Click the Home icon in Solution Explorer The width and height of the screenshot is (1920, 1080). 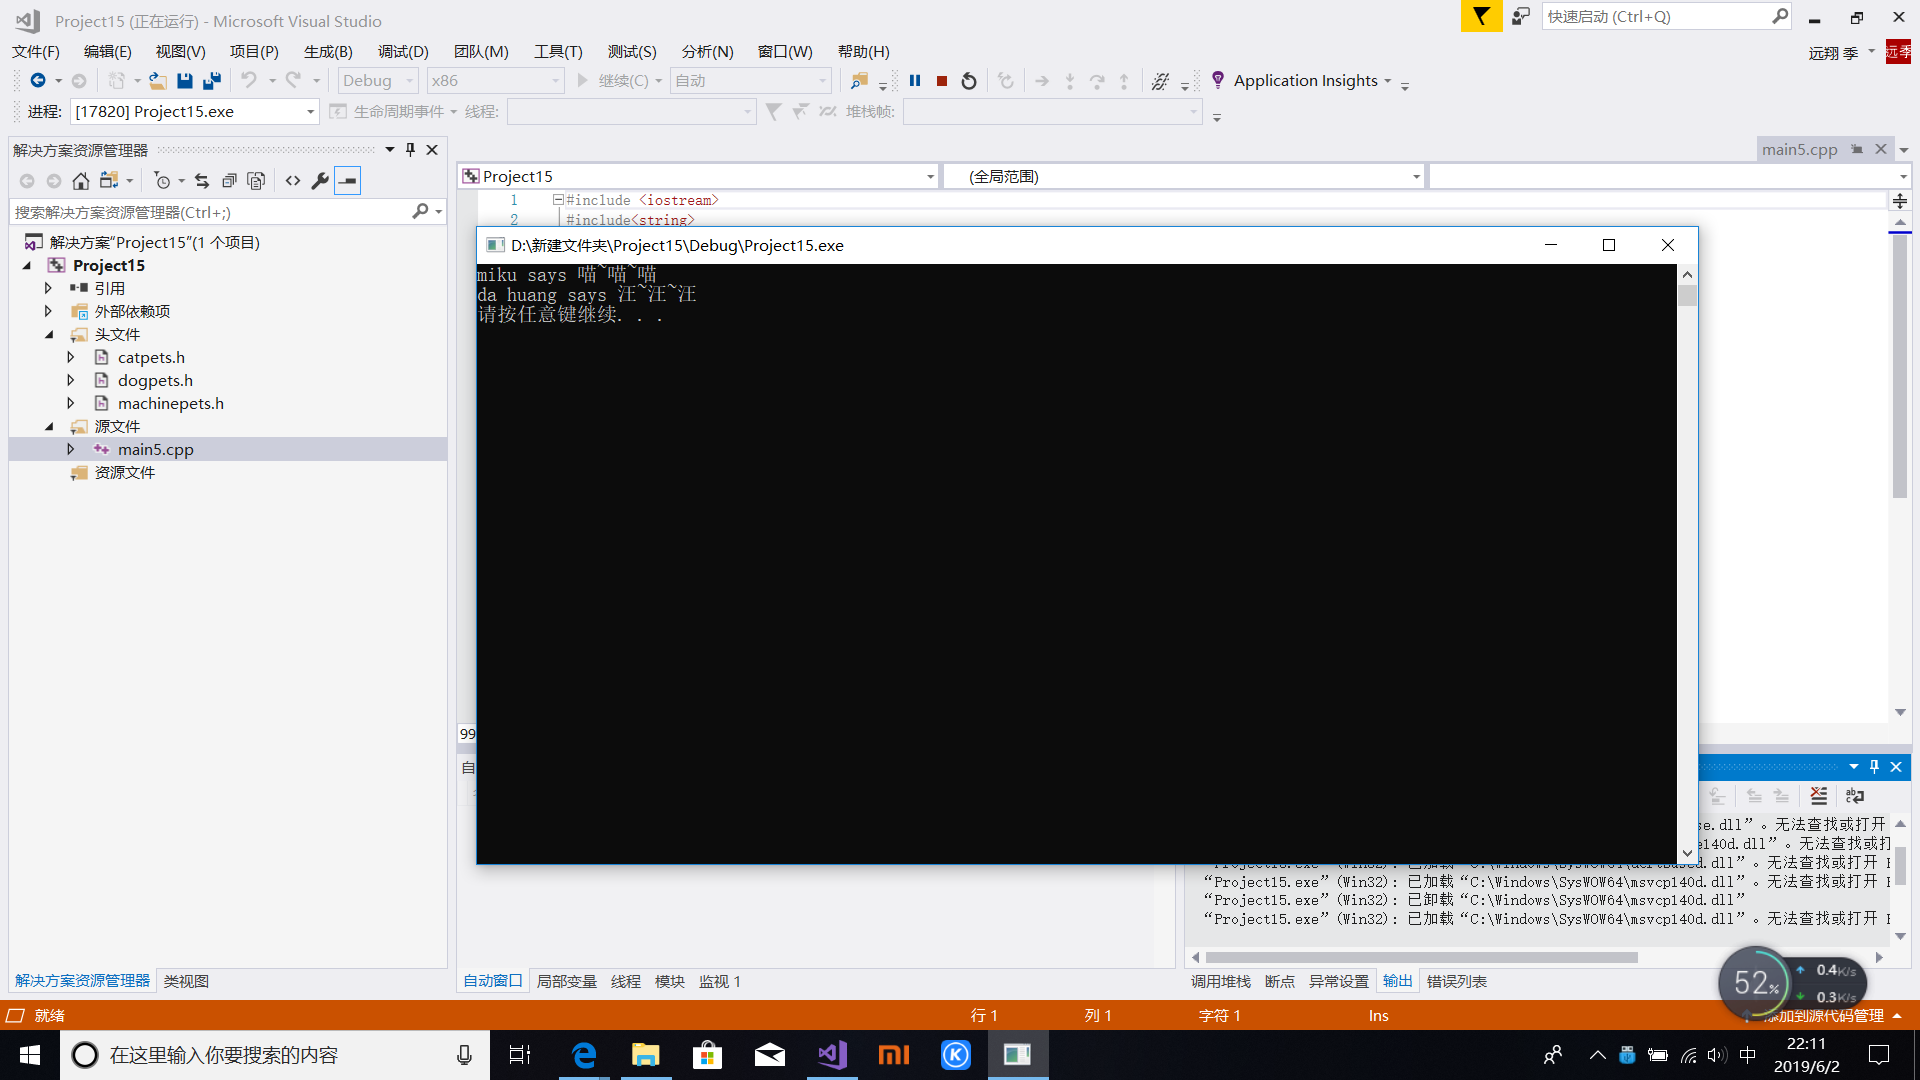point(81,181)
